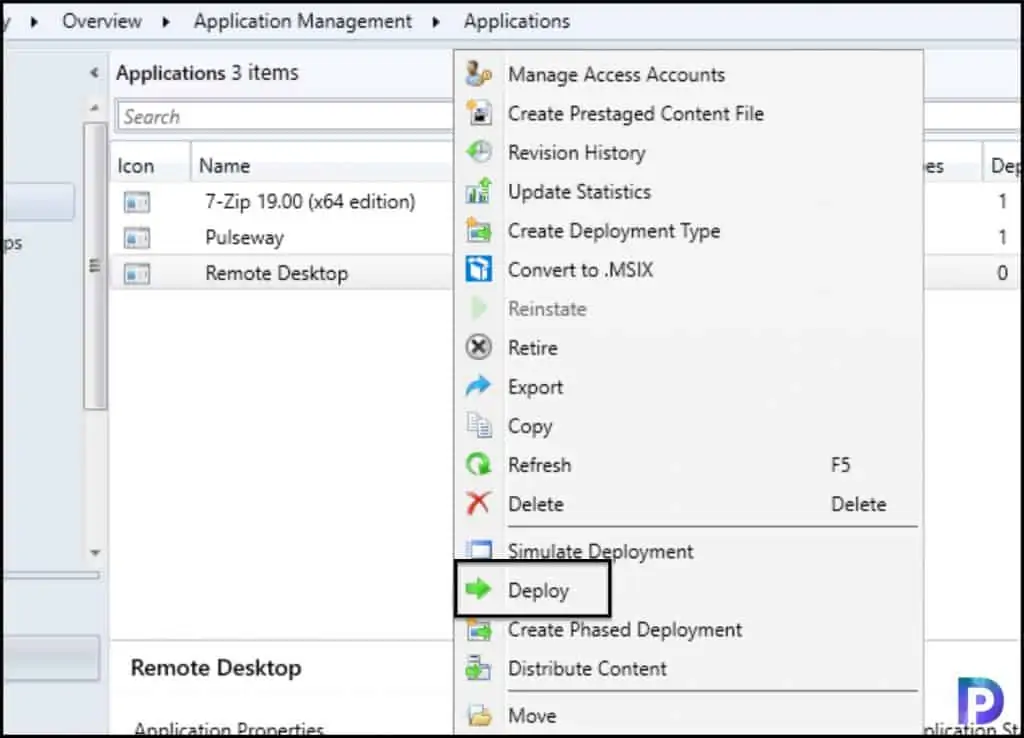Click the Update Statistics chart icon
This screenshot has height=738, width=1024.
[x=479, y=191]
